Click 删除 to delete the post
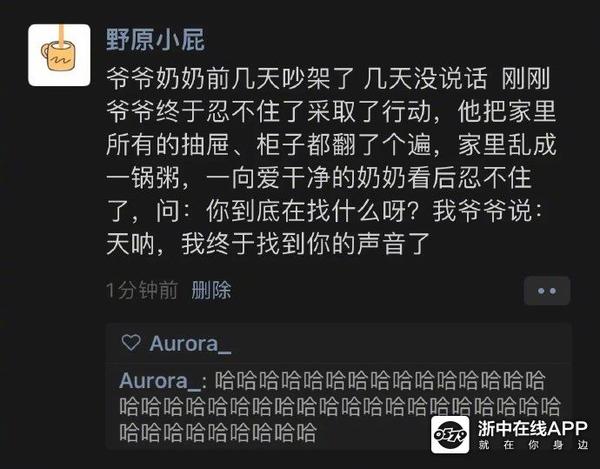 [x=211, y=290]
